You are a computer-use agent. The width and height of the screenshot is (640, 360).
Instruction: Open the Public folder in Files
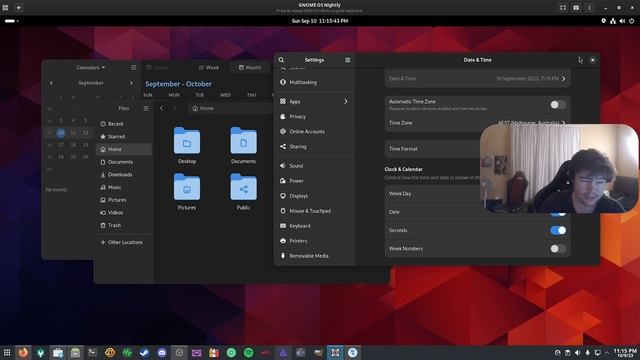pos(244,191)
